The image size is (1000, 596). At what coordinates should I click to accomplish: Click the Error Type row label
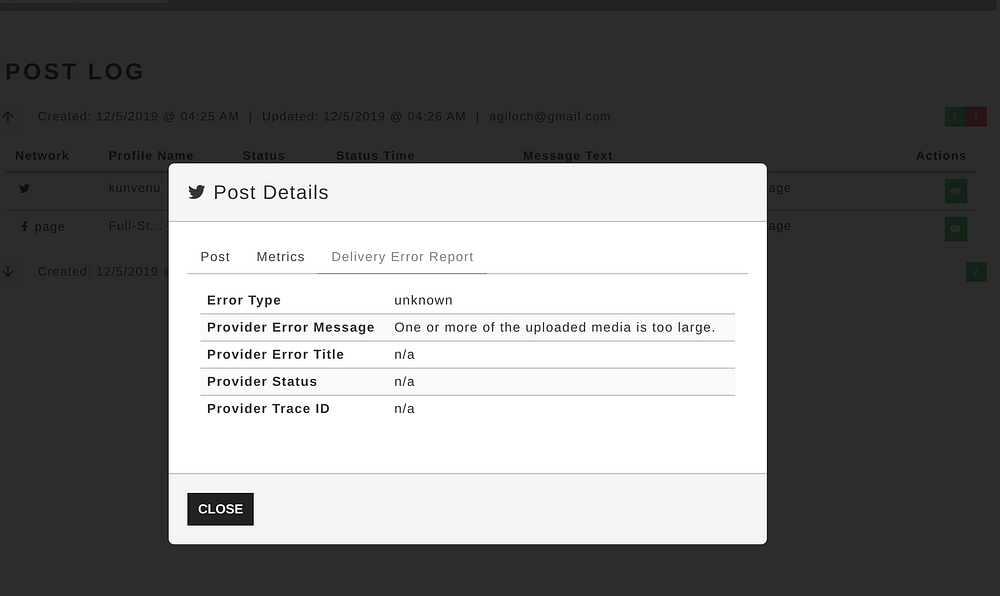(x=244, y=300)
